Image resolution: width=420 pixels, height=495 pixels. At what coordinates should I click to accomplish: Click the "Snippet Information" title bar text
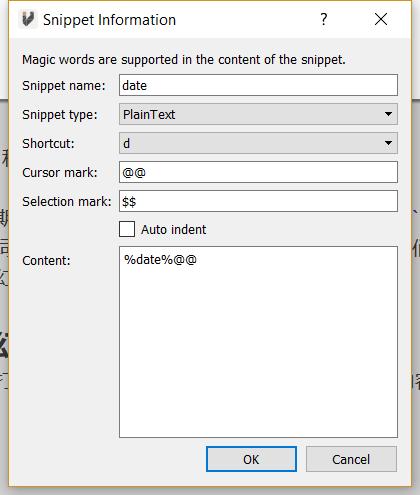point(109,20)
